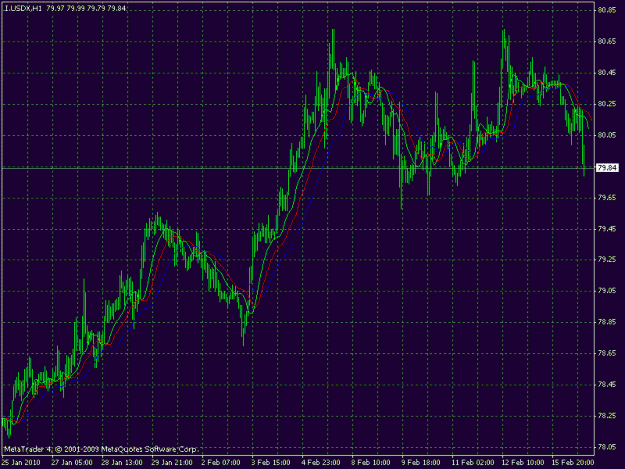Click the 4 Feb 23:00 time label
Screen dimensions: 625x469
coord(320,463)
